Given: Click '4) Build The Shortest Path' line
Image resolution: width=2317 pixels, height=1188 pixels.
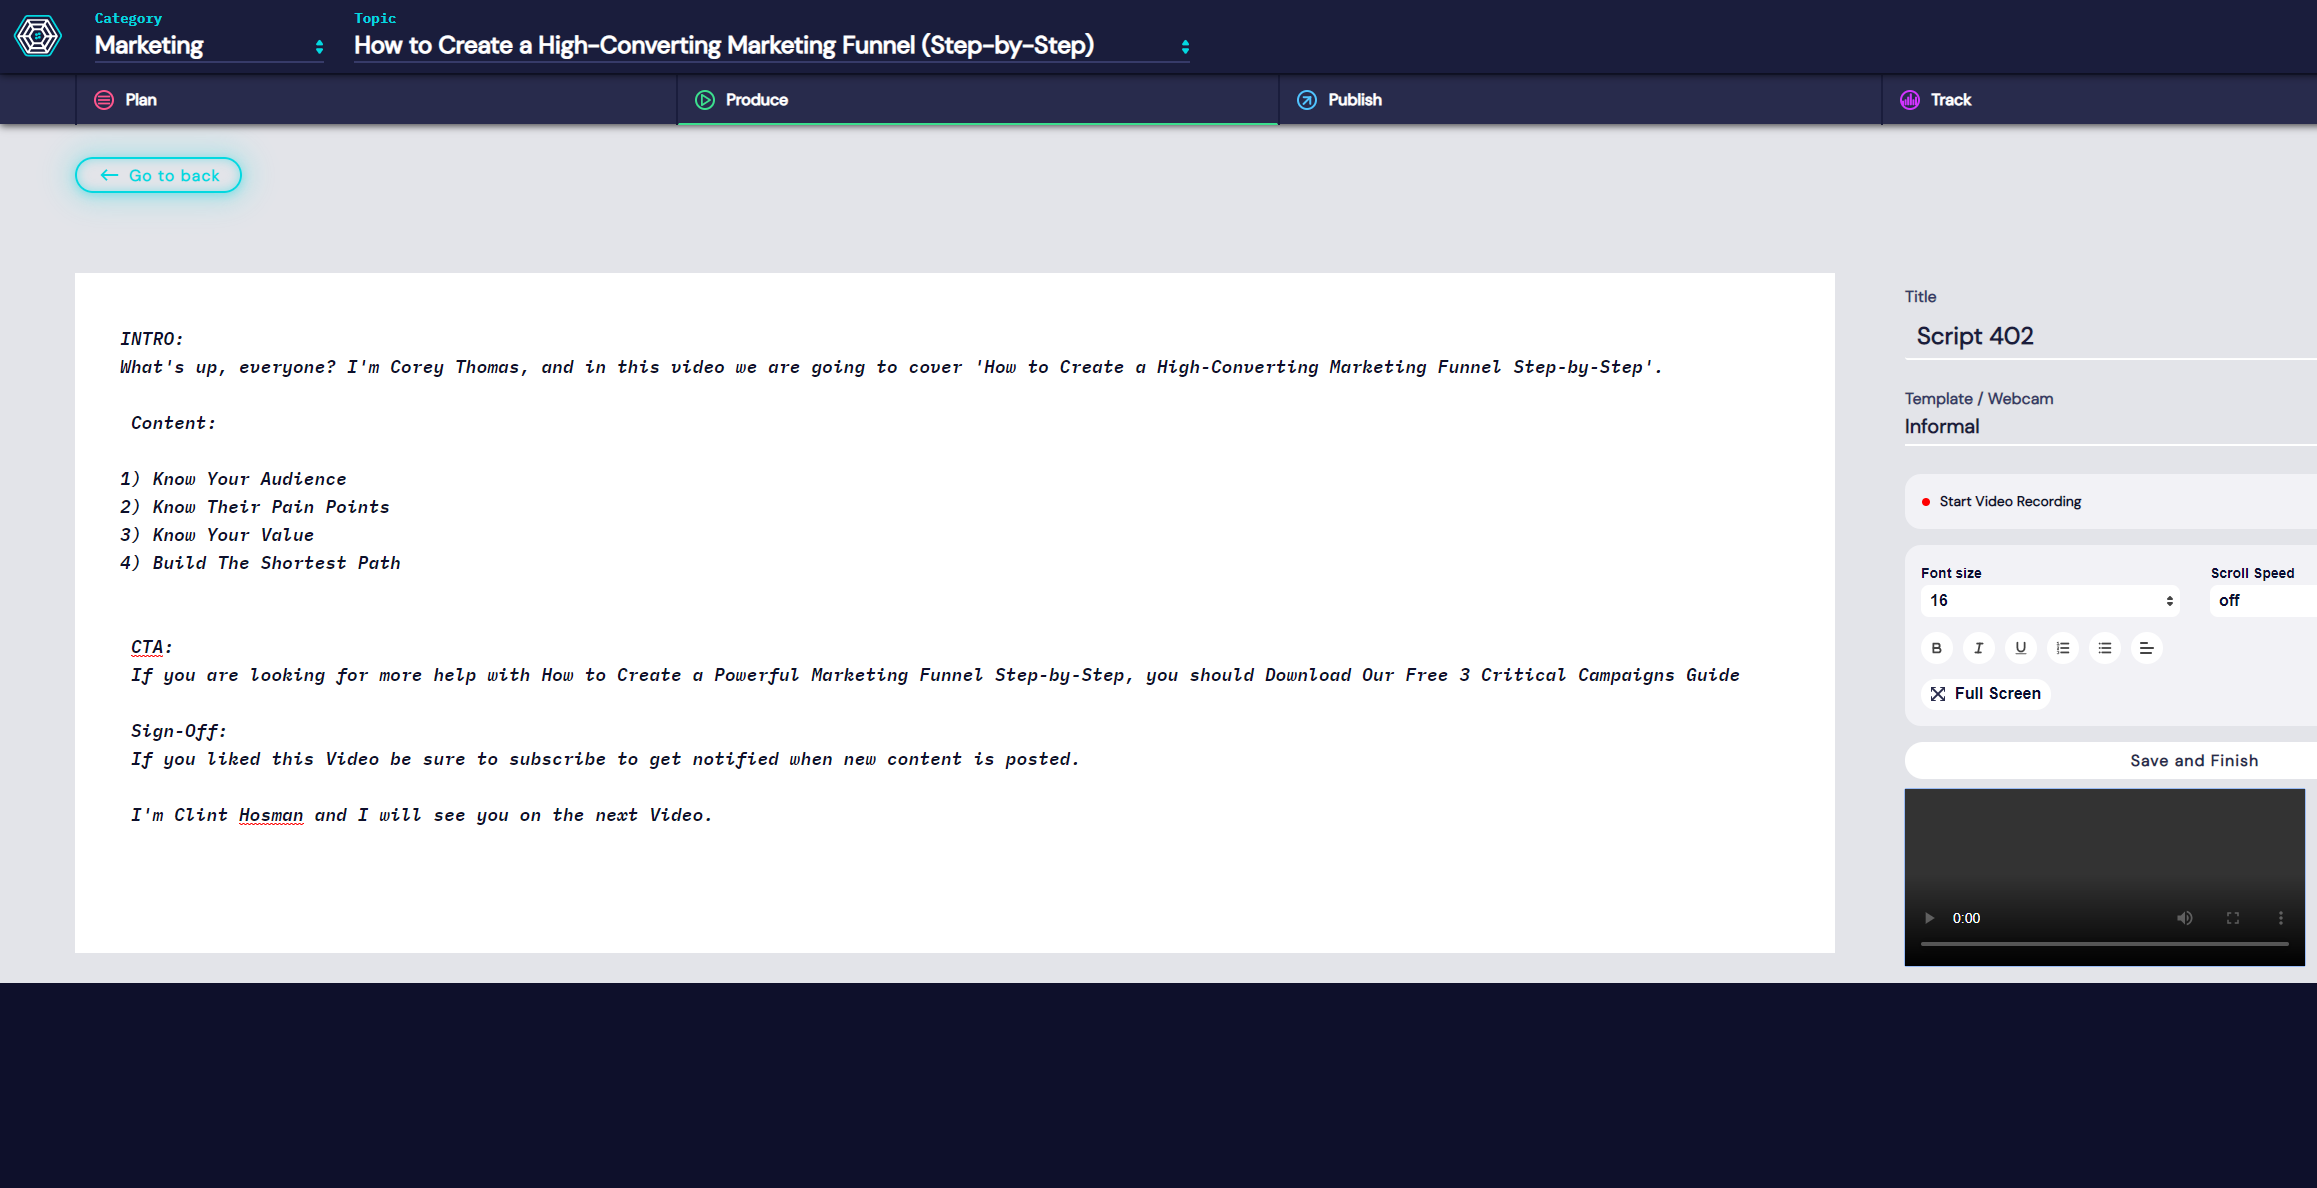Looking at the screenshot, I should tap(260, 563).
